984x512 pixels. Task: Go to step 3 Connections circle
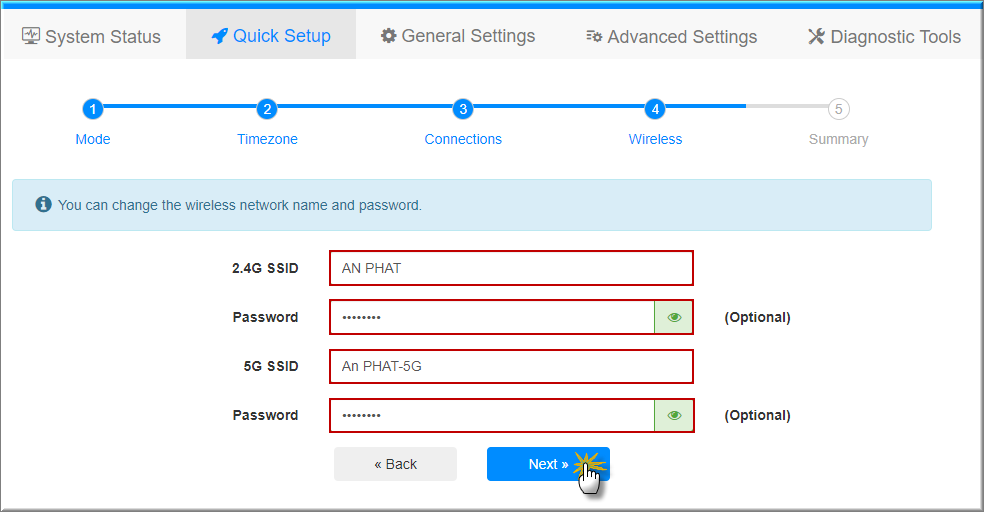tap(462, 109)
